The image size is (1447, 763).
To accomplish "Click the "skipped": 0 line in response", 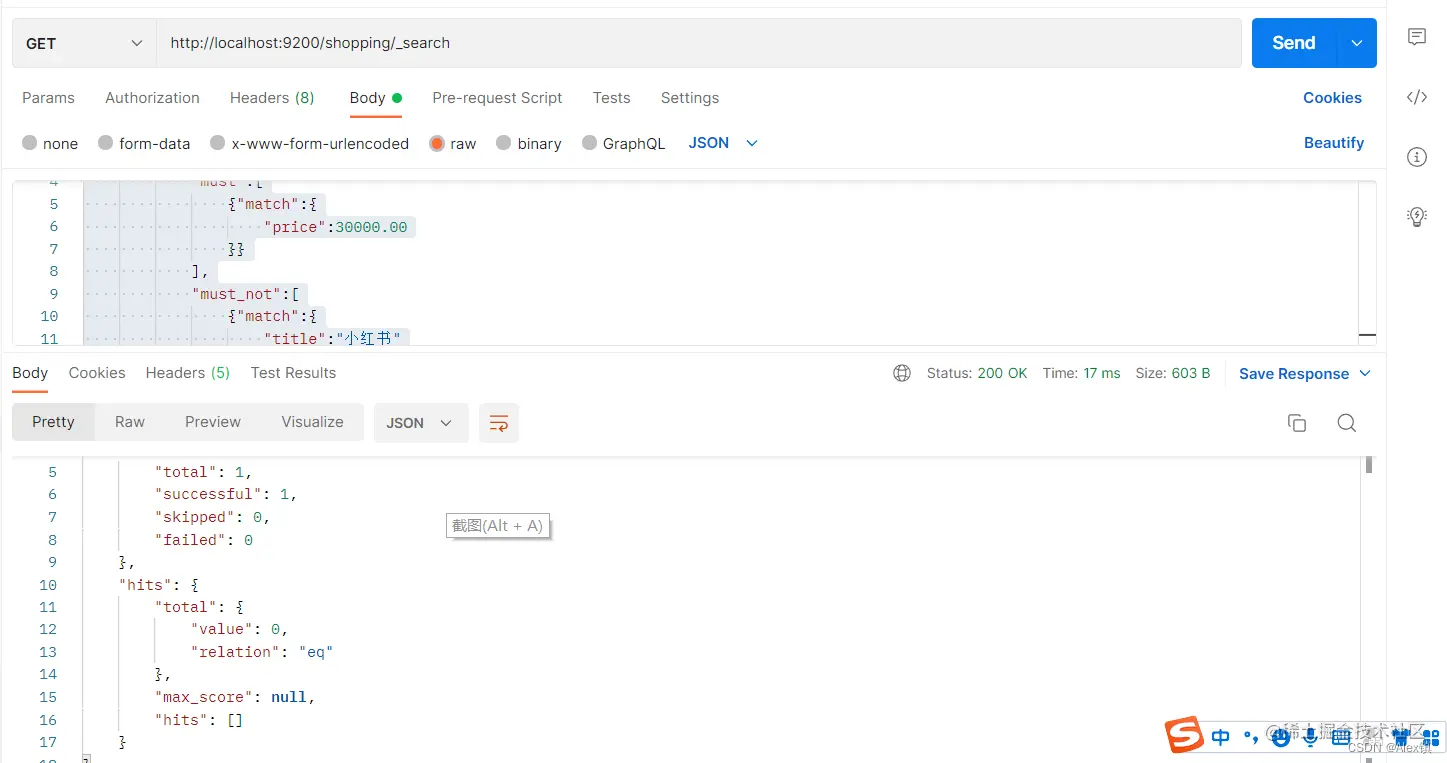I will tap(213, 517).
